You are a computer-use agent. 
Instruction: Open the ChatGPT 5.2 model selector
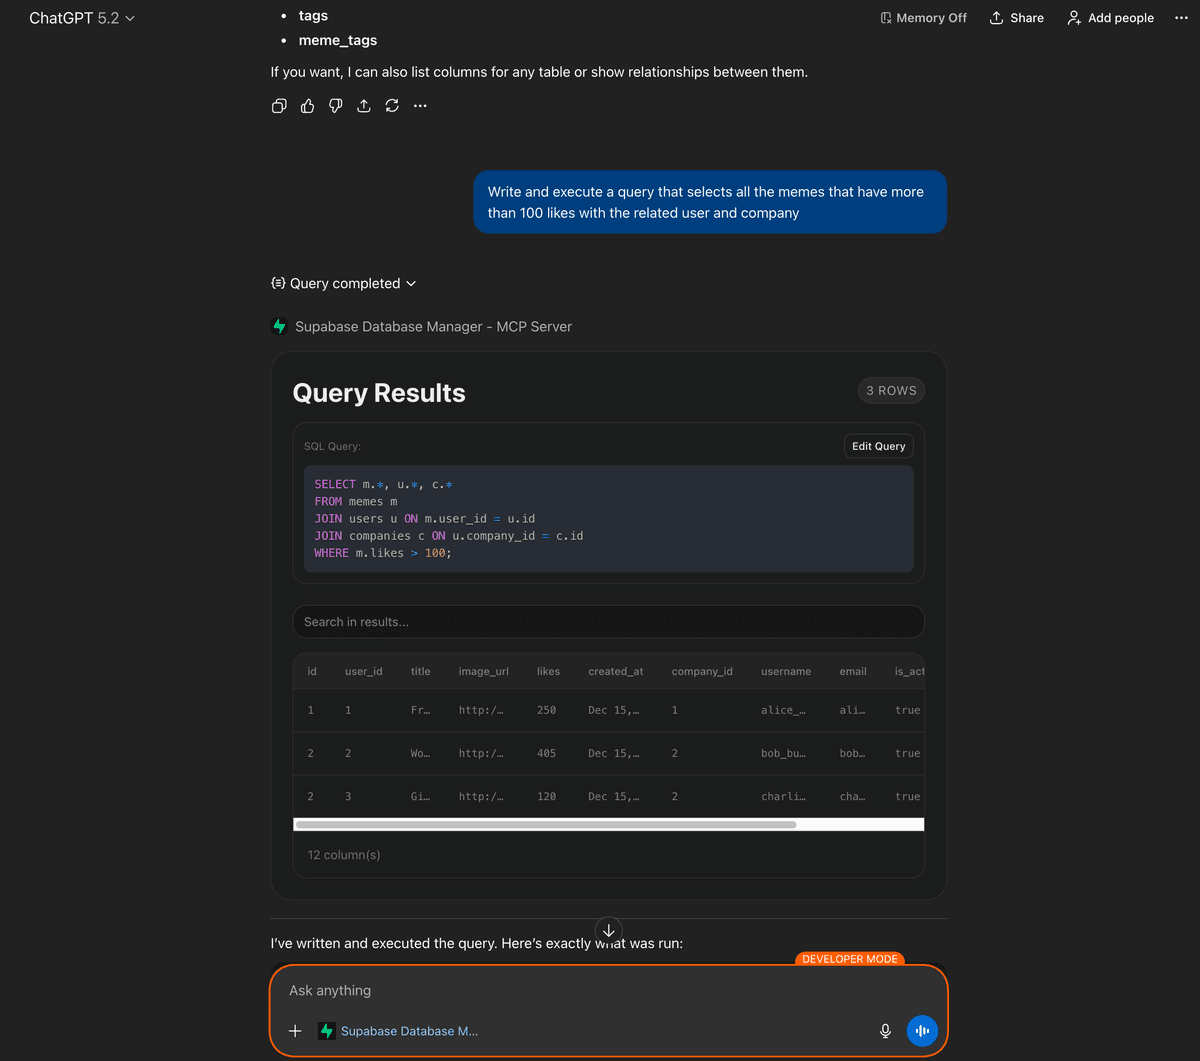pos(82,17)
